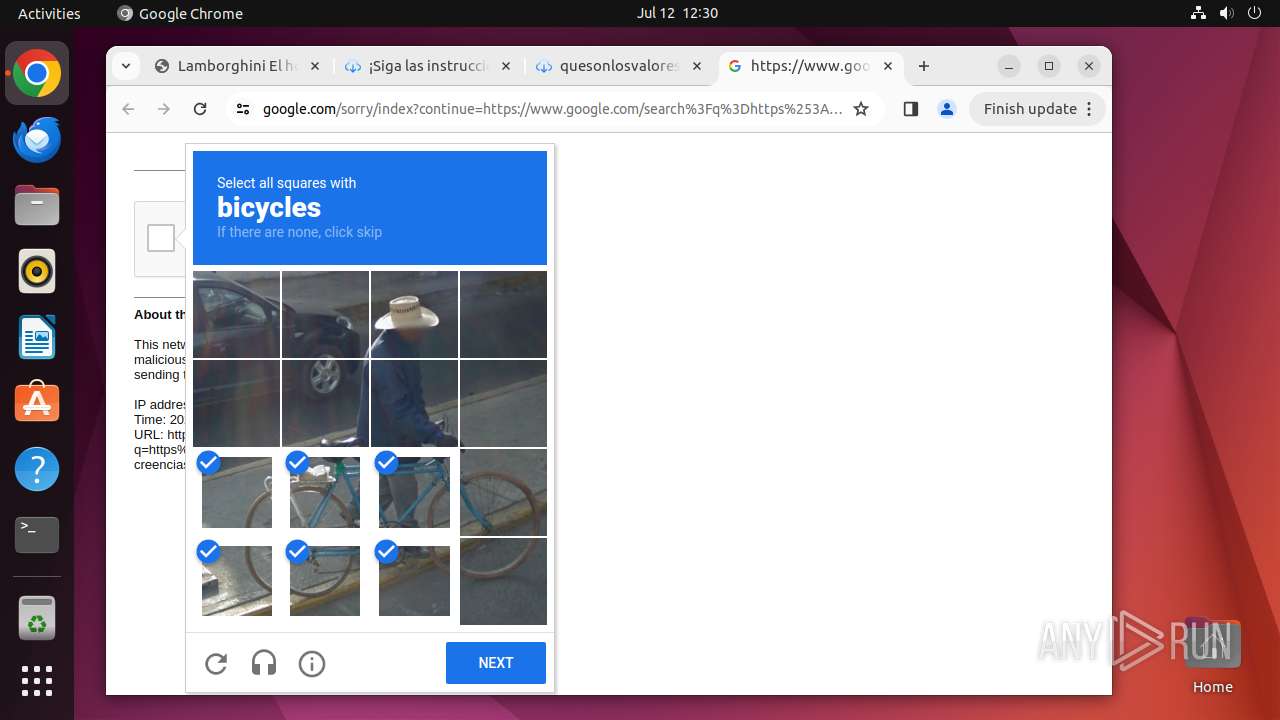Image resolution: width=1280 pixels, height=720 pixels.
Task: Bookmark this page with star icon
Action: coord(861,109)
